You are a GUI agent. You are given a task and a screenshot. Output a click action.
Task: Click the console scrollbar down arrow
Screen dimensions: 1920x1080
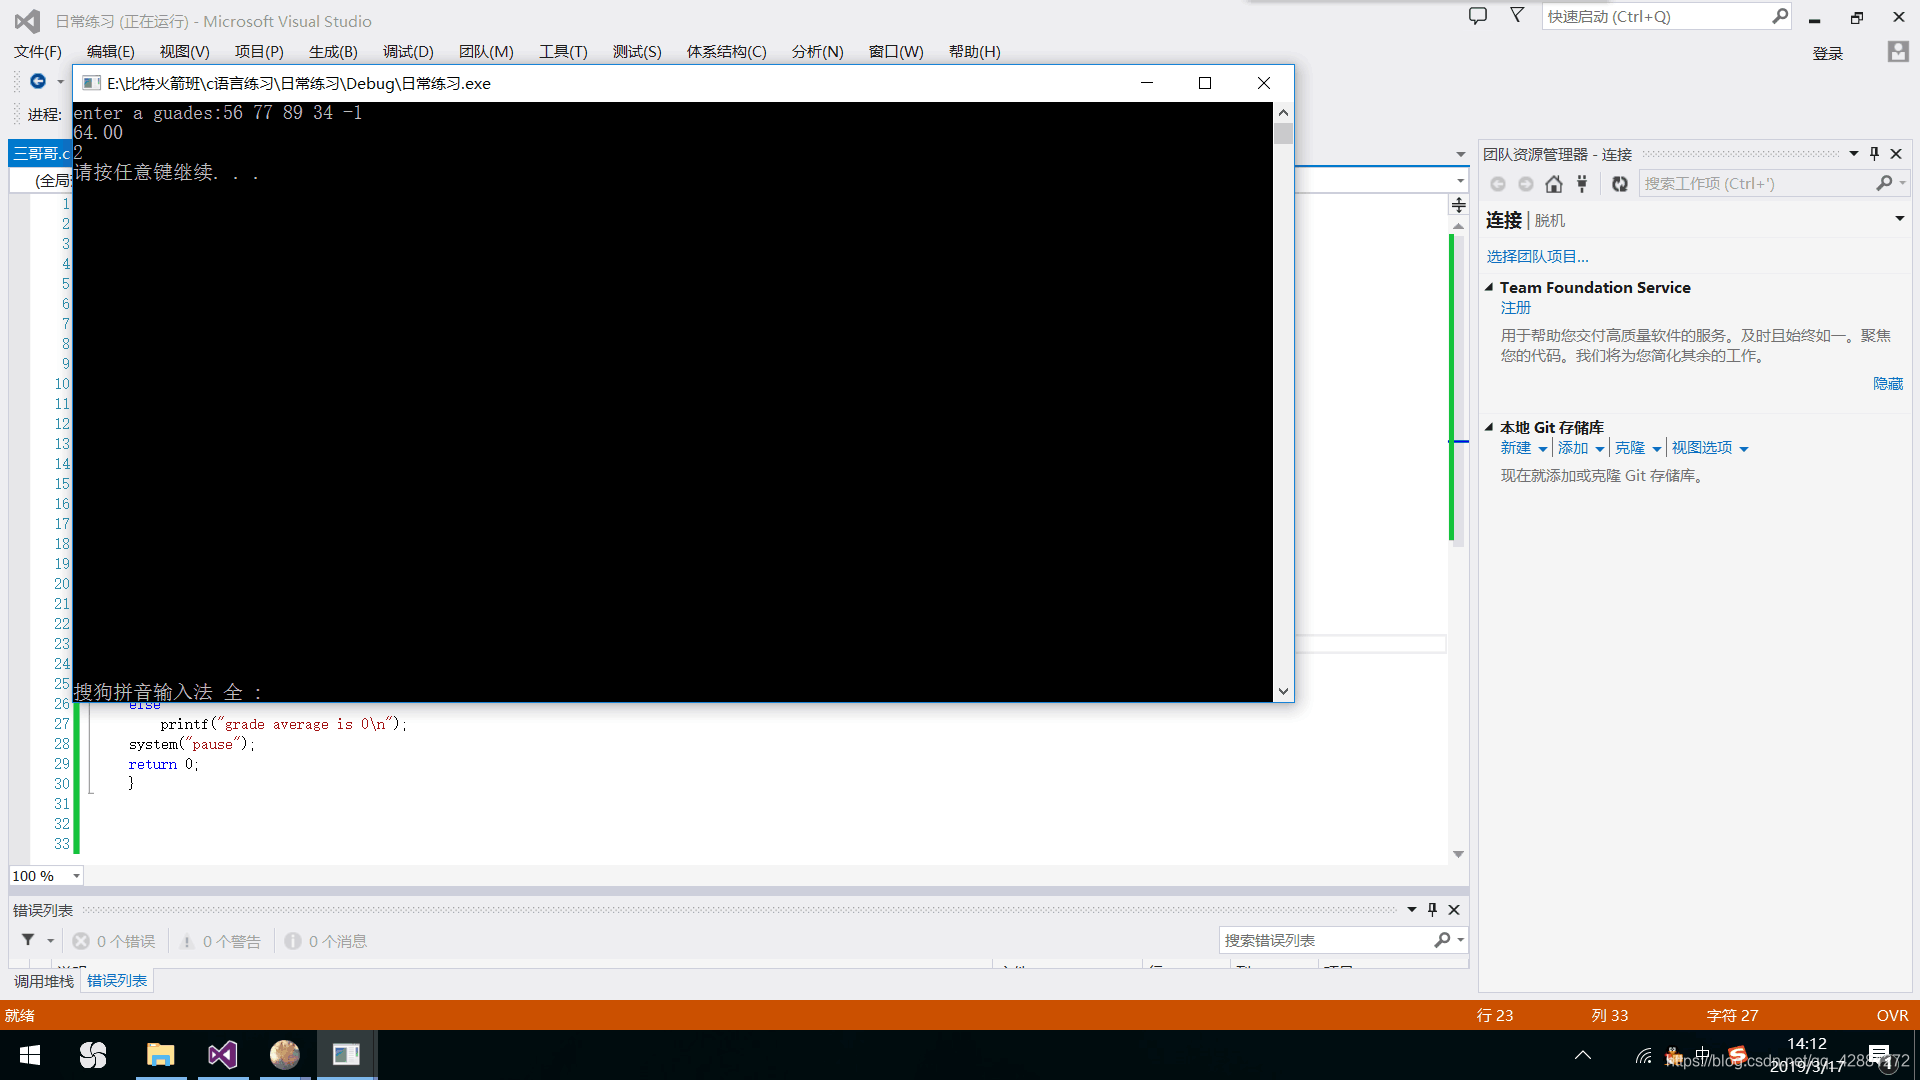pos(1283,691)
